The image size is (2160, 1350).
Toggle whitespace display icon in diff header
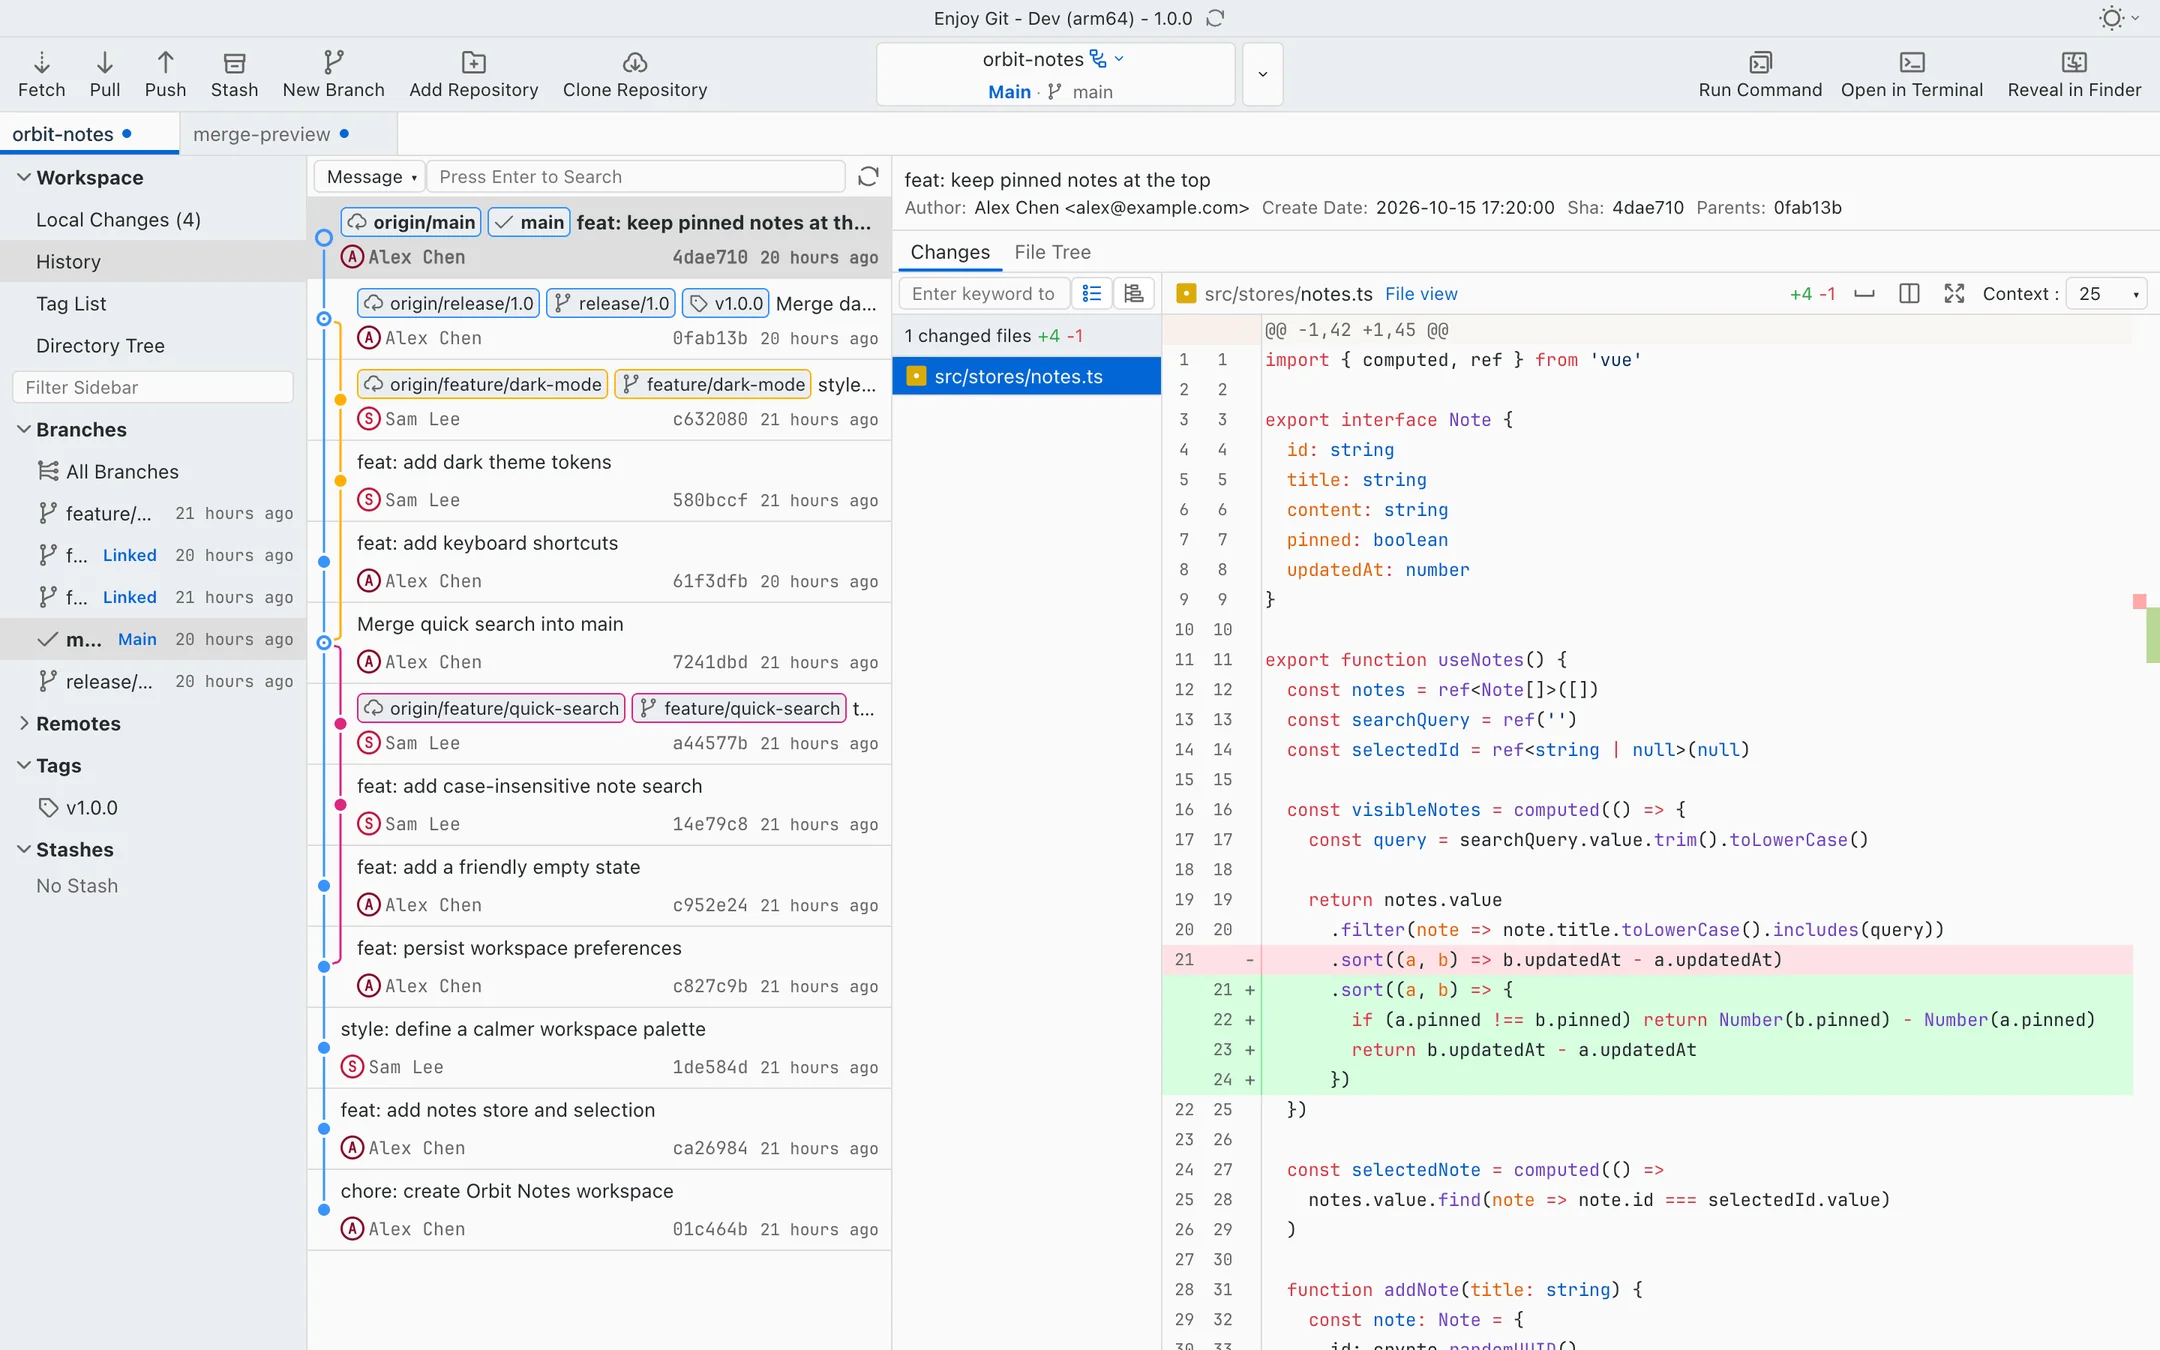pos(1864,294)
